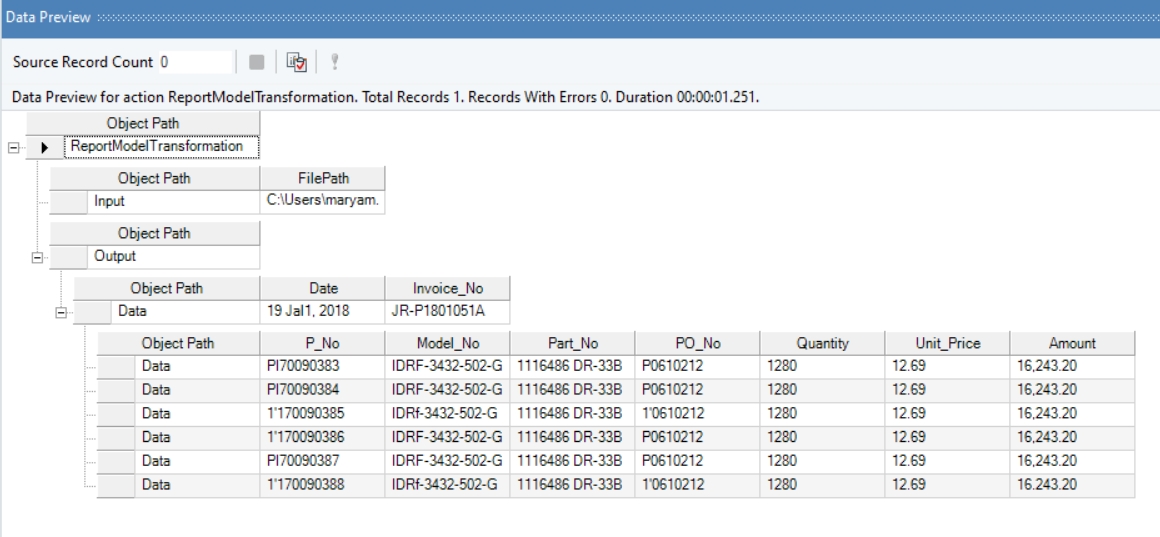Click the Quantity column header
This screenshot has width=1160, height=537.
click(822, 343)
